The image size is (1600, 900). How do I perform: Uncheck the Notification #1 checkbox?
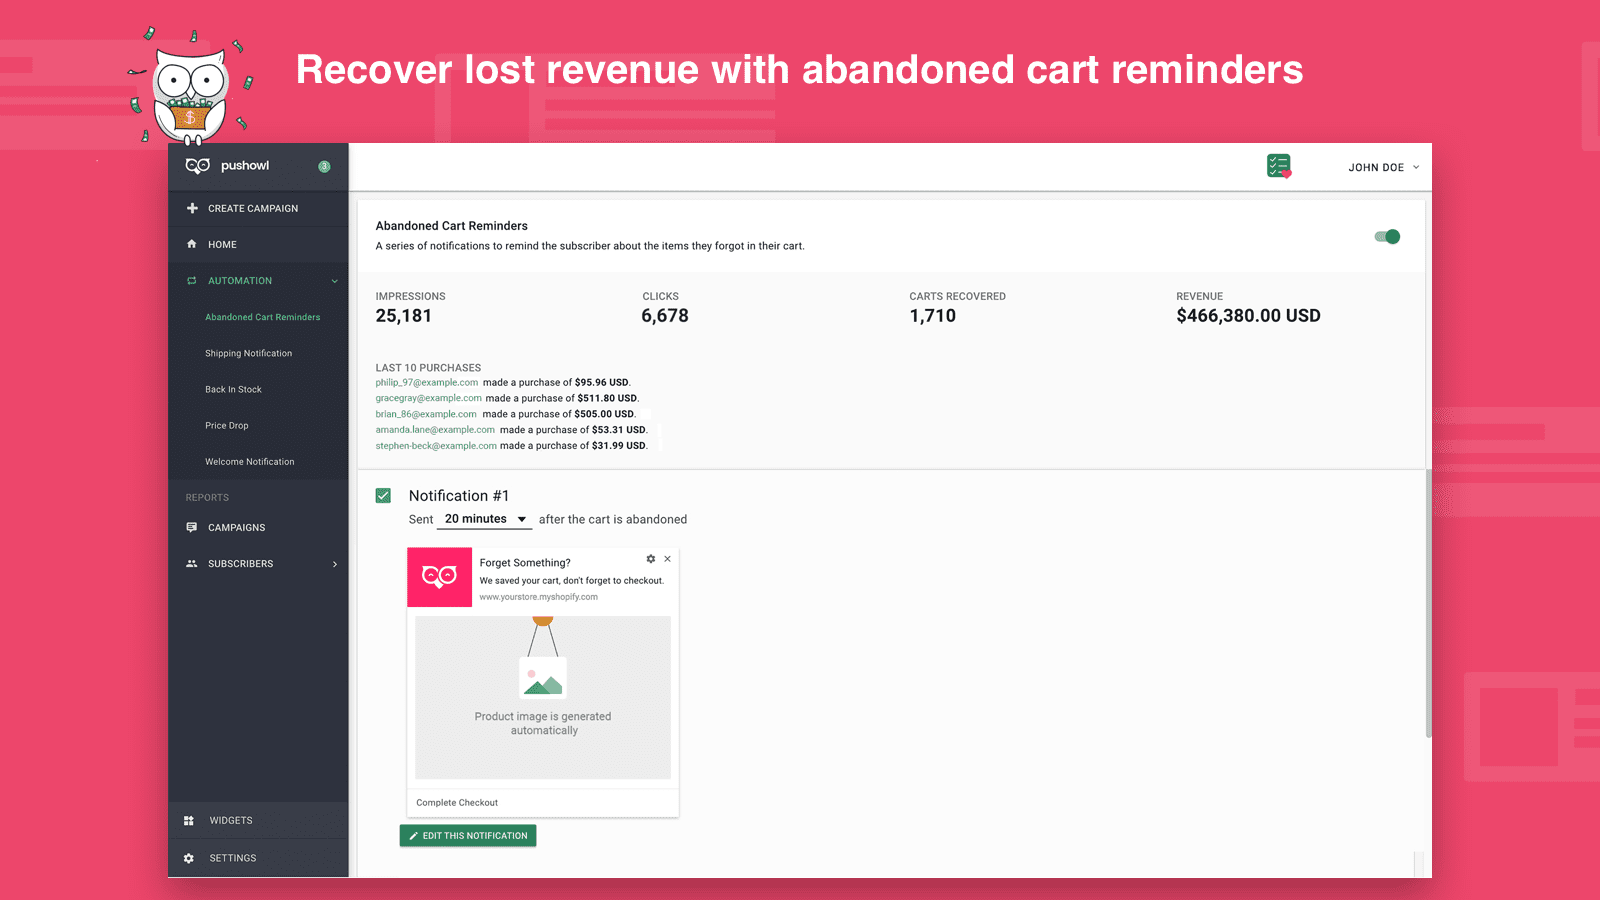tap(383, 496)
